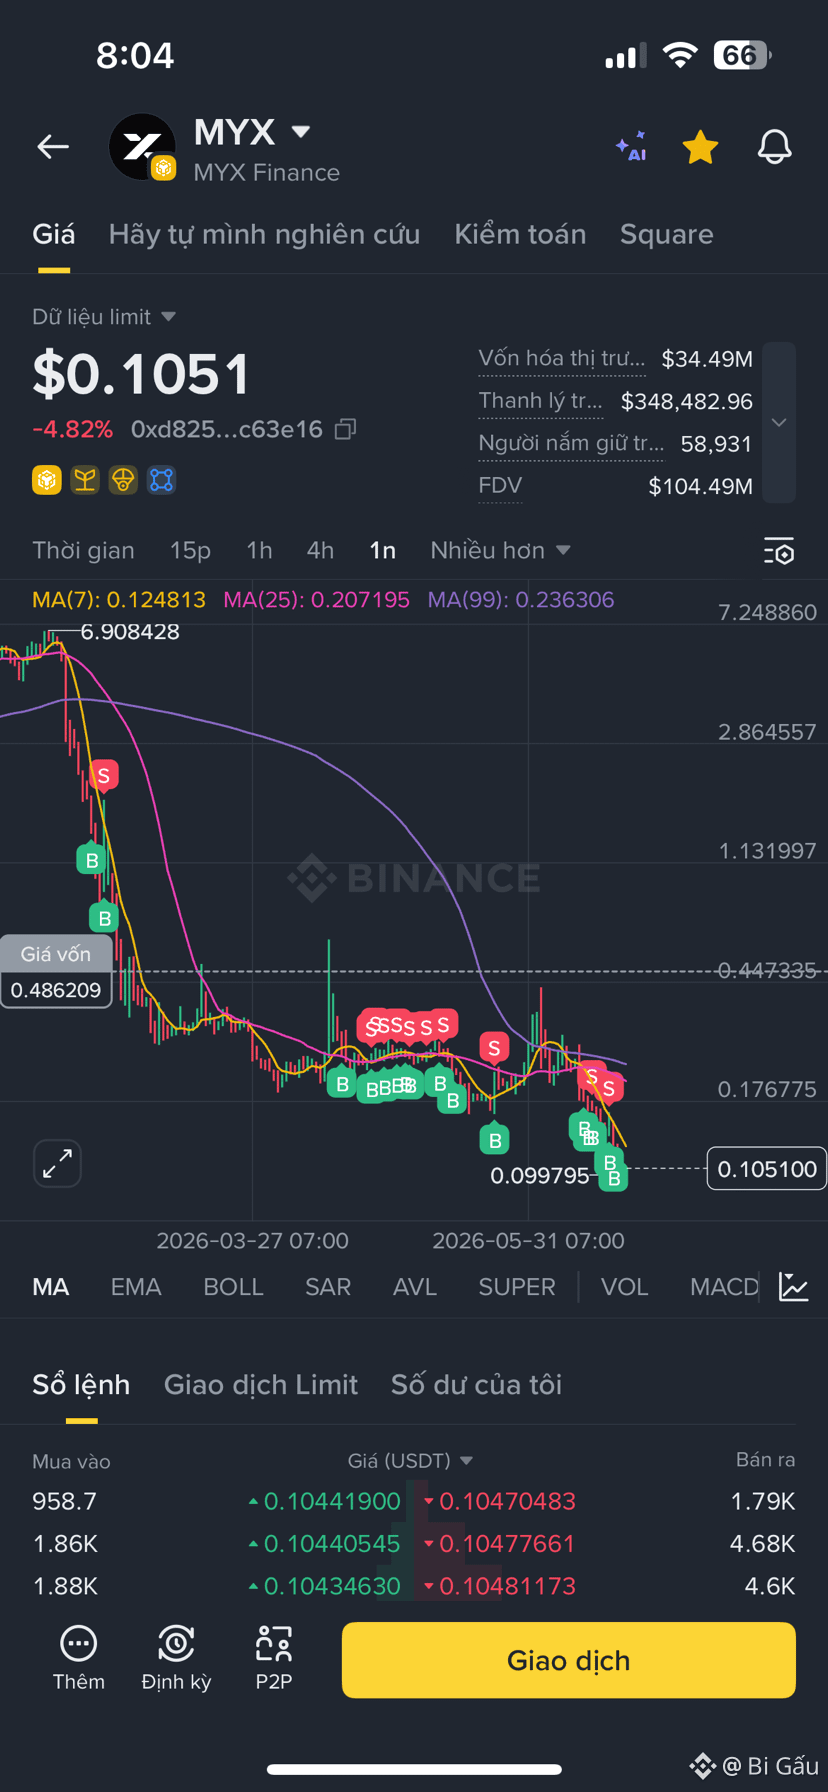
Task: Open the AI assistant sparkle icon
Action: pyautogui.click(x=631, y=147)
